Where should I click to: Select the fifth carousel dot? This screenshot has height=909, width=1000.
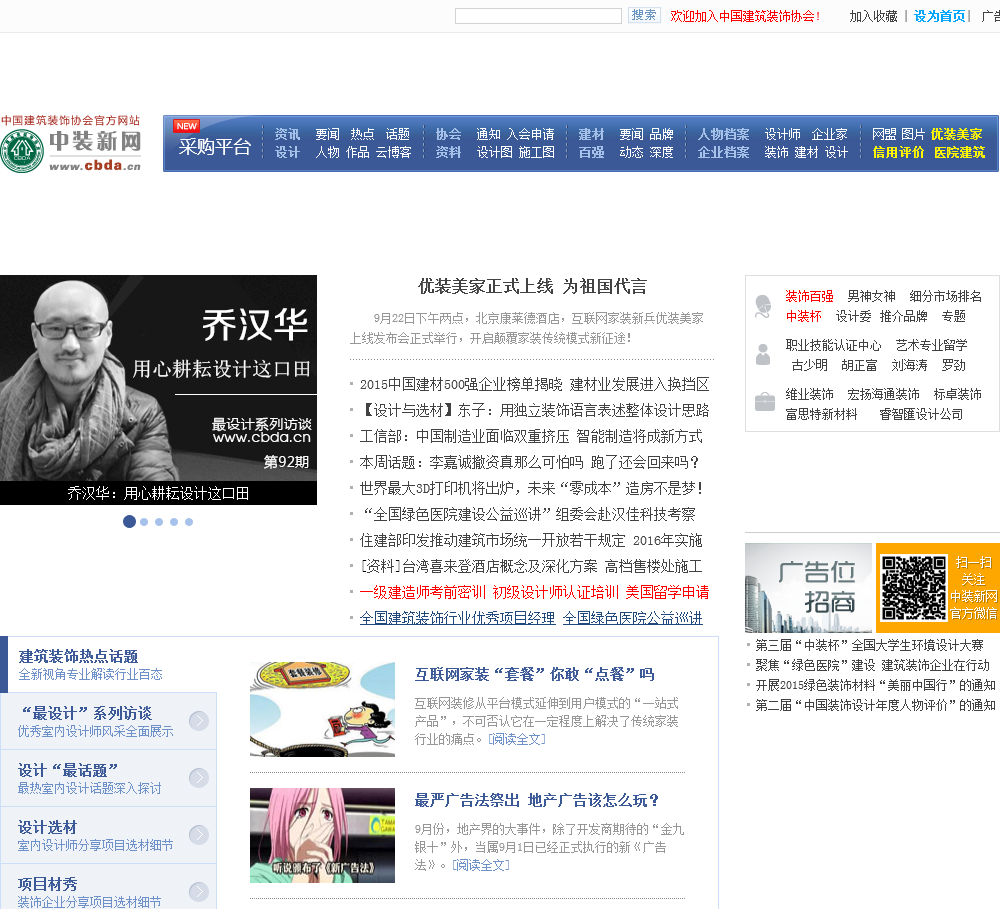click(x=189, y=522)
